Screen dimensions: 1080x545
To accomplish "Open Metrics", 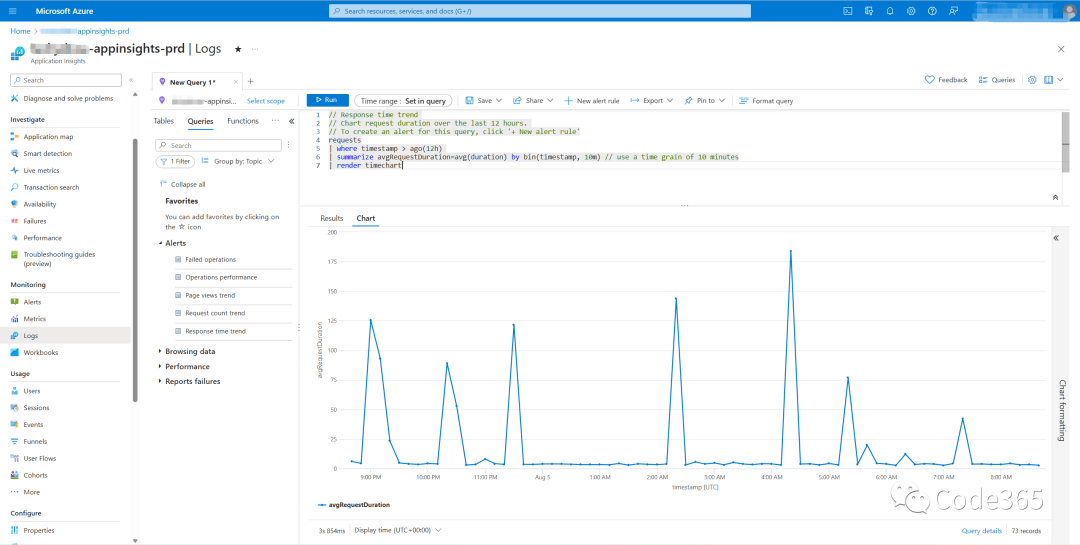I will point(34,319).
